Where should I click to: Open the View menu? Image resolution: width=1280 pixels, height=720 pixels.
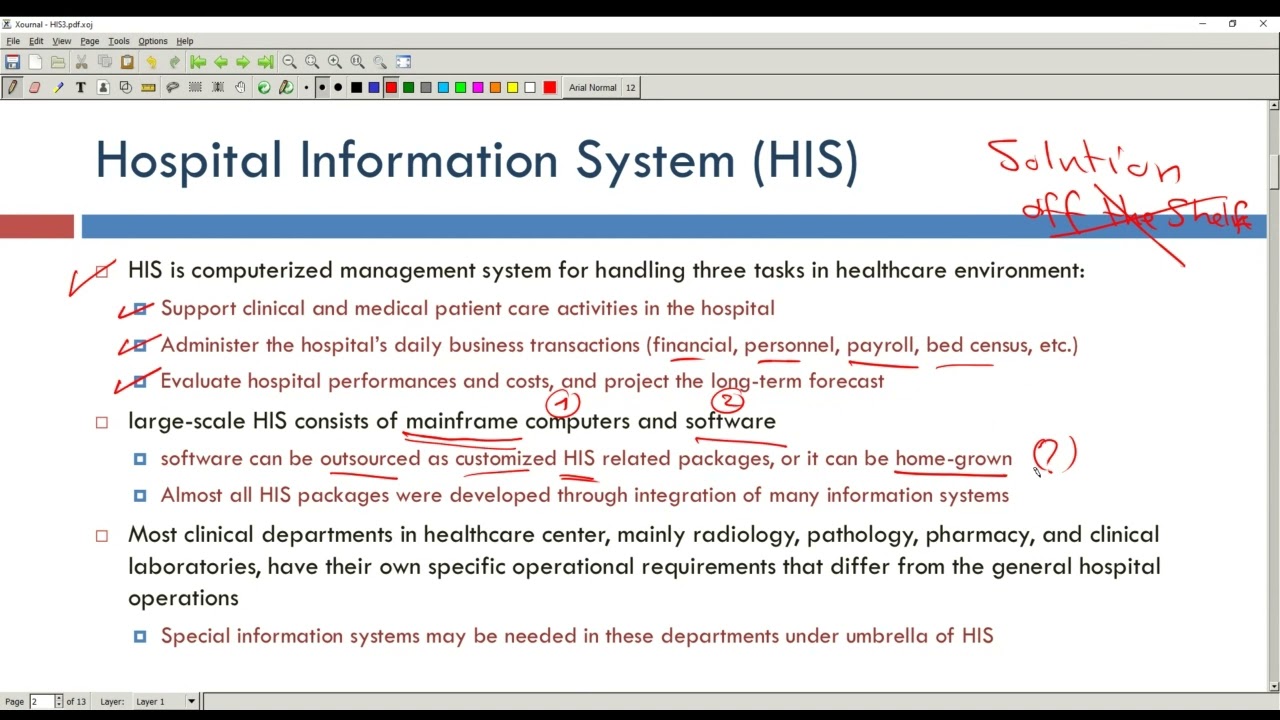tap(62, 41)
